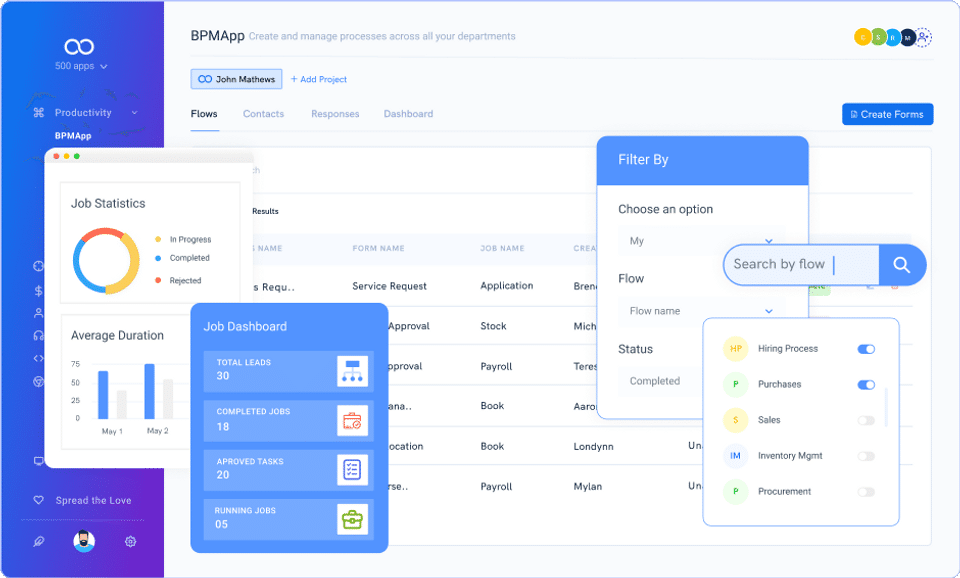Click the Job Statistics donut chart
This screenshot has height=578, width=960.
(x=106, y=261)
